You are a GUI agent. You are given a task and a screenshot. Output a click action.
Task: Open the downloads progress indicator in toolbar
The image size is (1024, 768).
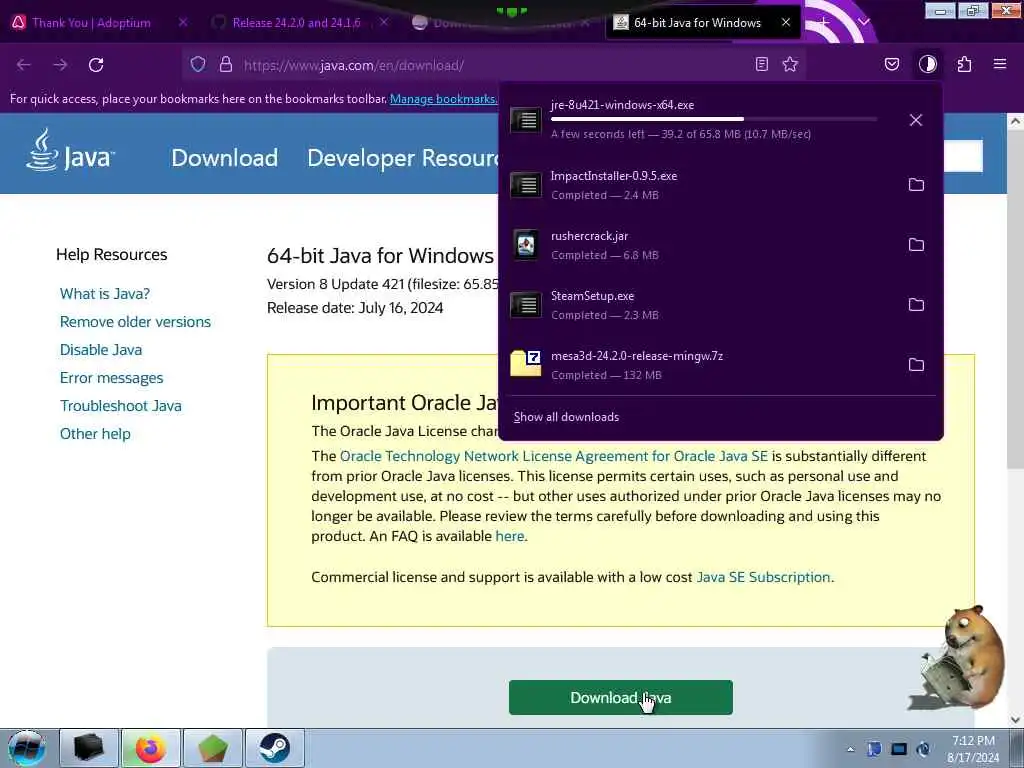coord(927,64)
